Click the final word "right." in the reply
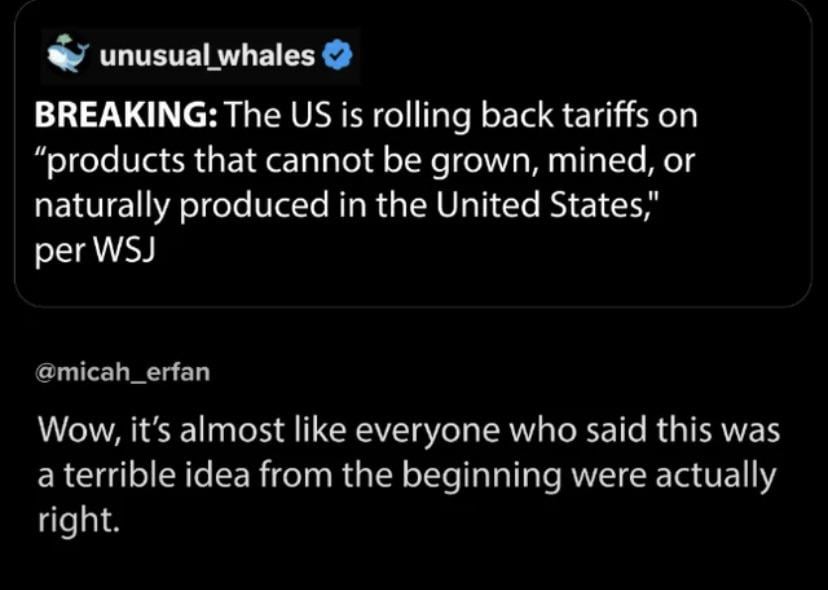828x590 pixels. [x=78, y=519]
